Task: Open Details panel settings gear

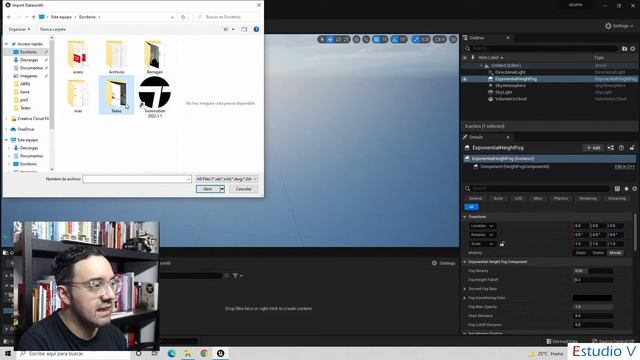Action: click(x=634, y=189)
